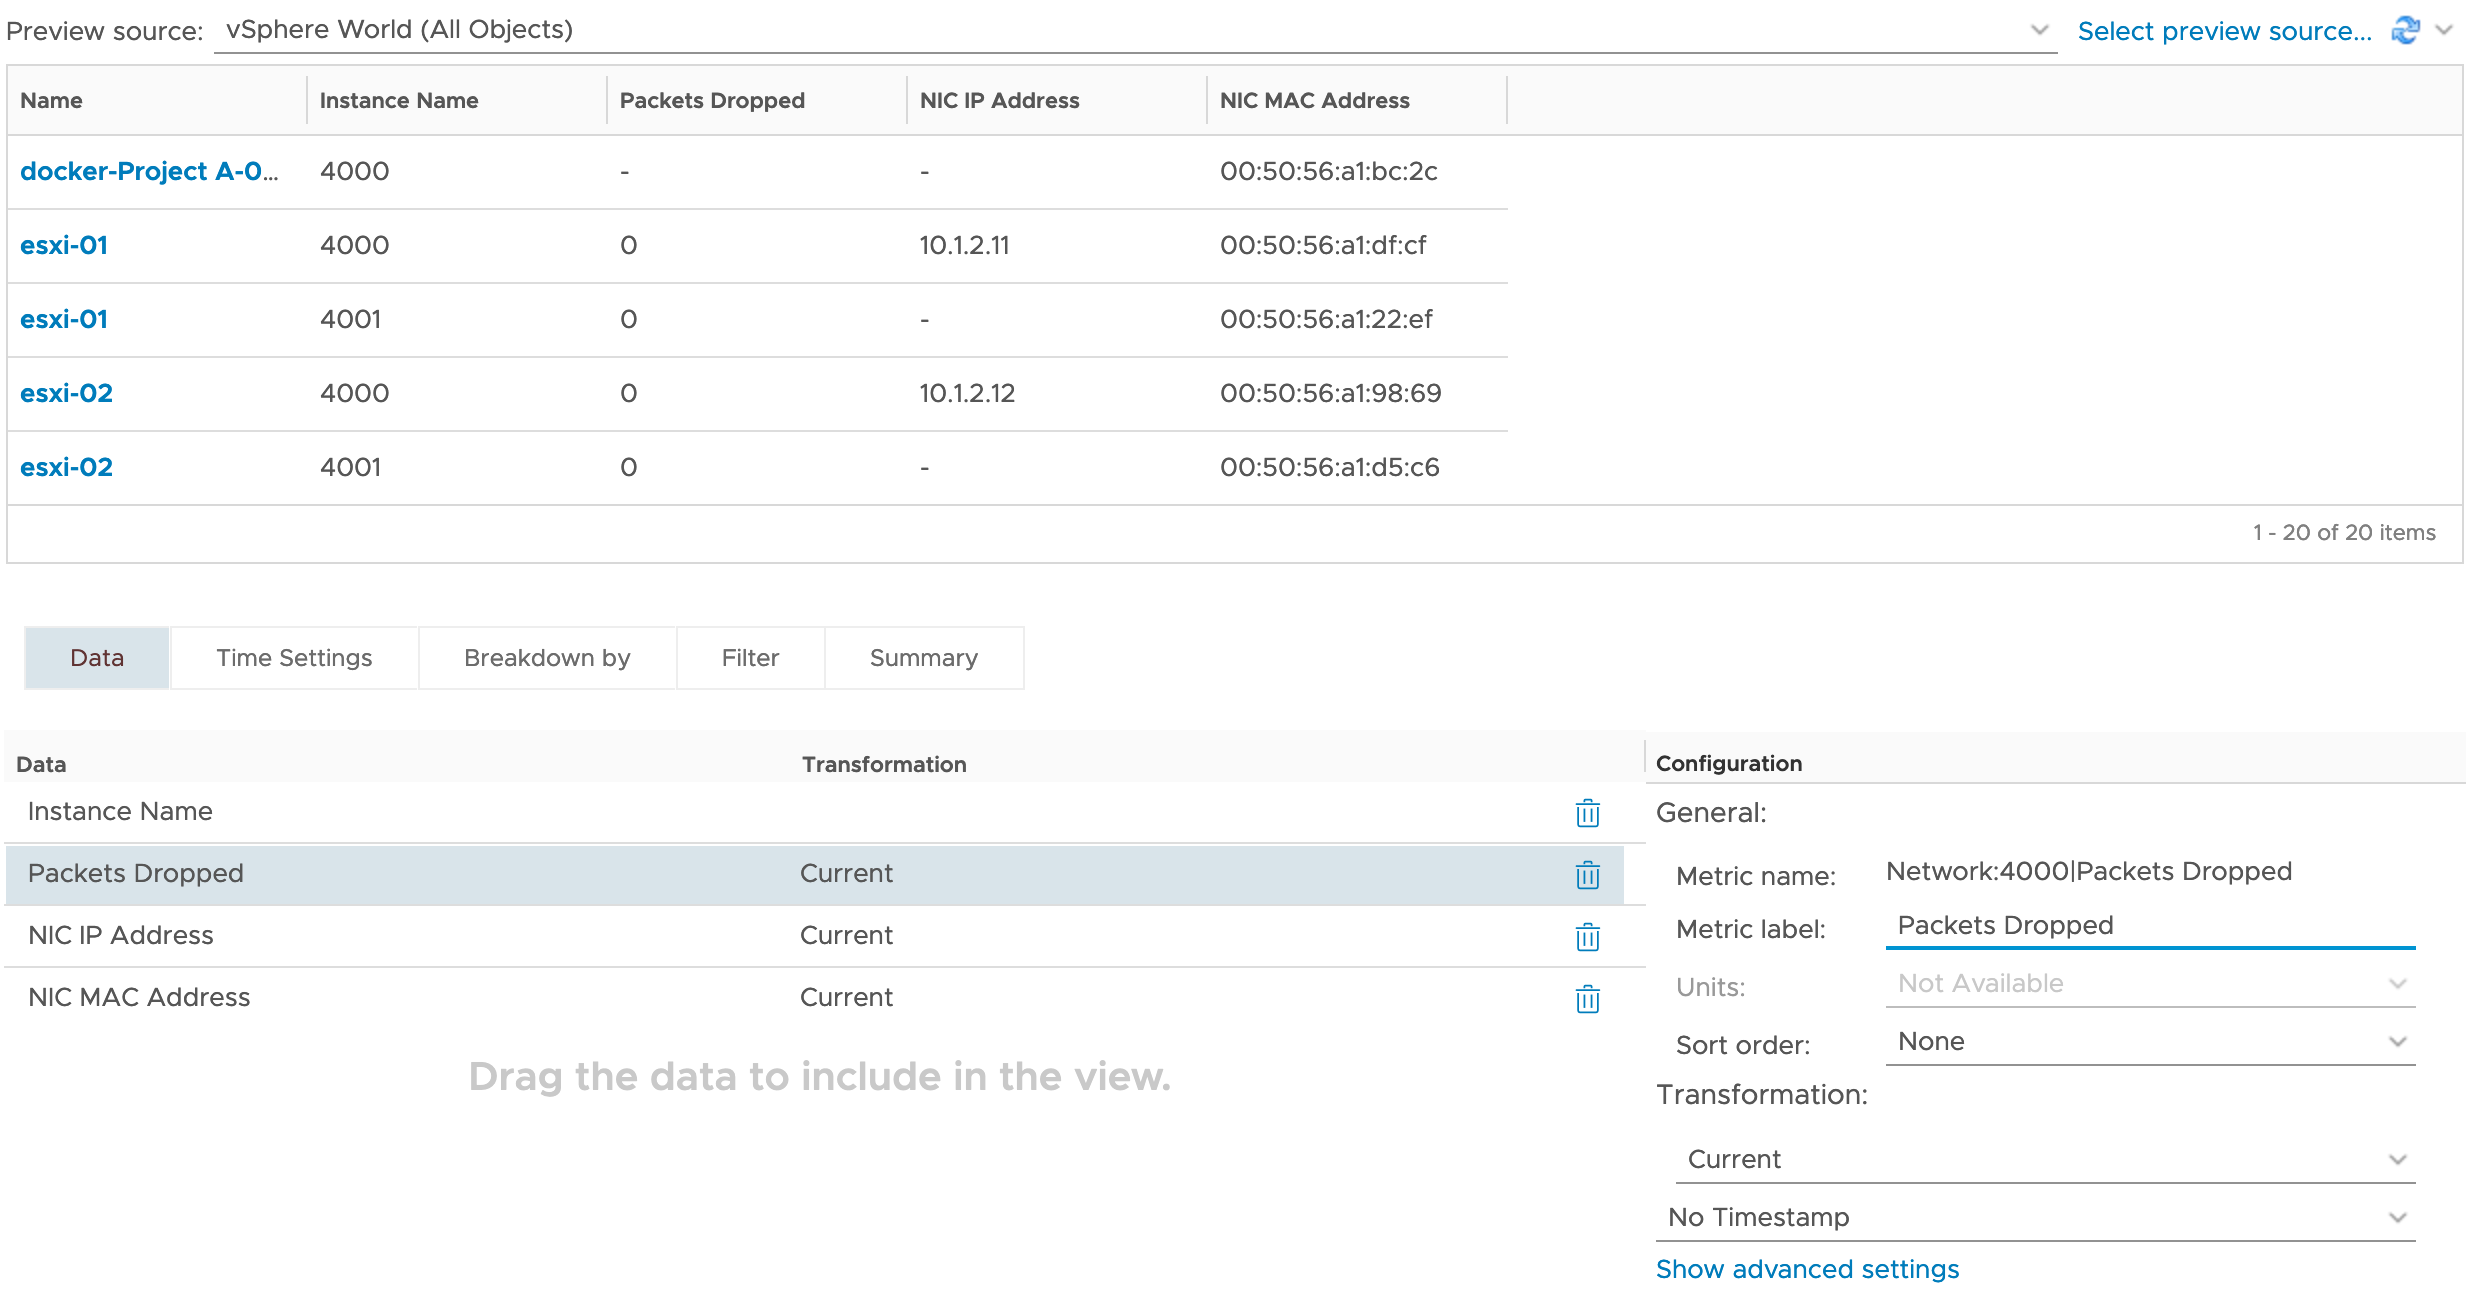Sort by the Name column header

pyautogui.click(x=157, y=100)
